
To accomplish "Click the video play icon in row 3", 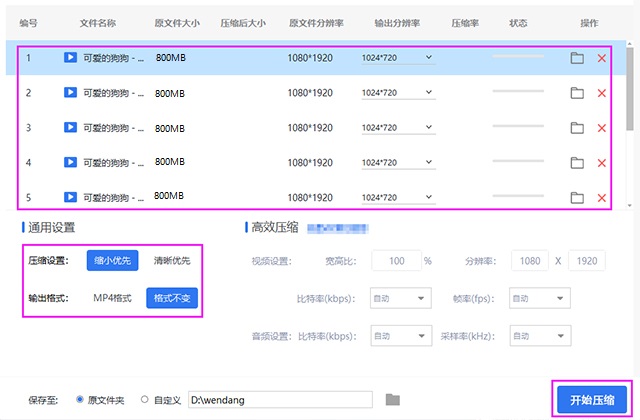I will point(70,128).
